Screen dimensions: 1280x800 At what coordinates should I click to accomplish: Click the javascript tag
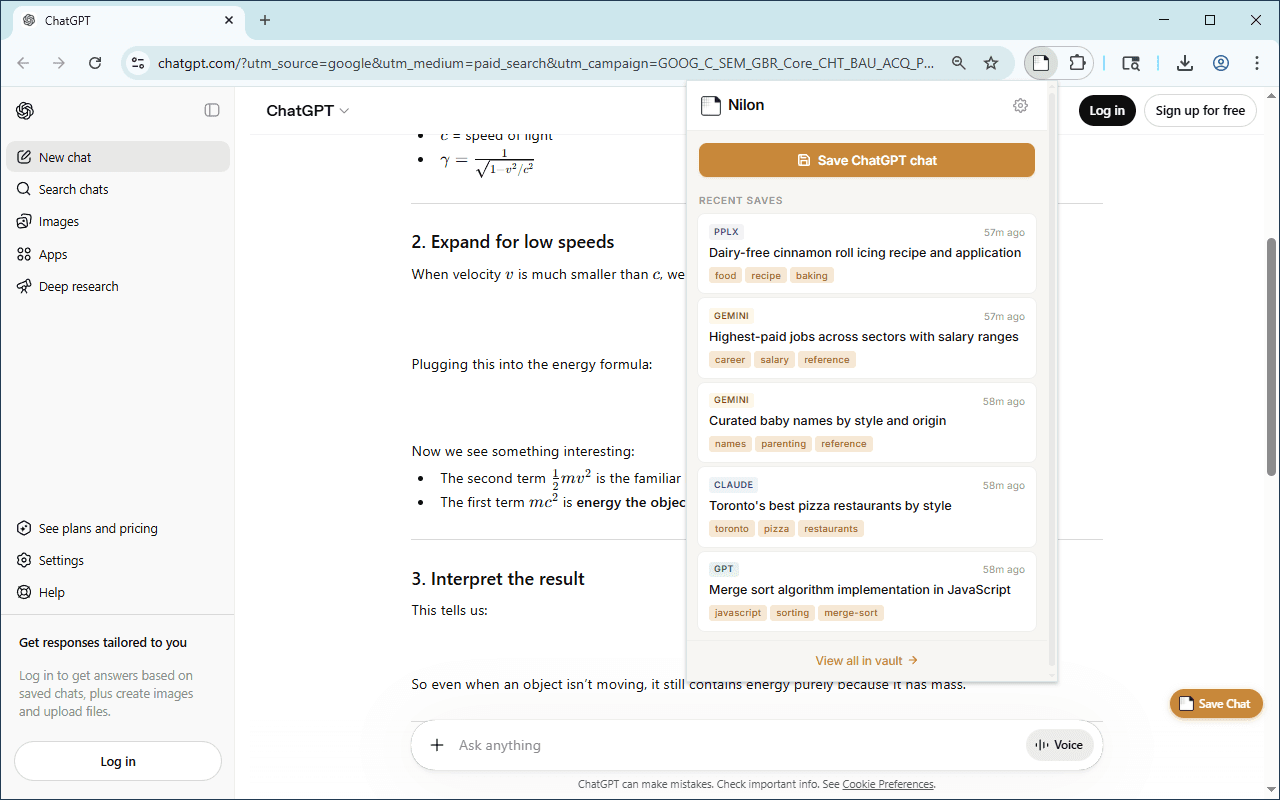click(x=738, y=613)
